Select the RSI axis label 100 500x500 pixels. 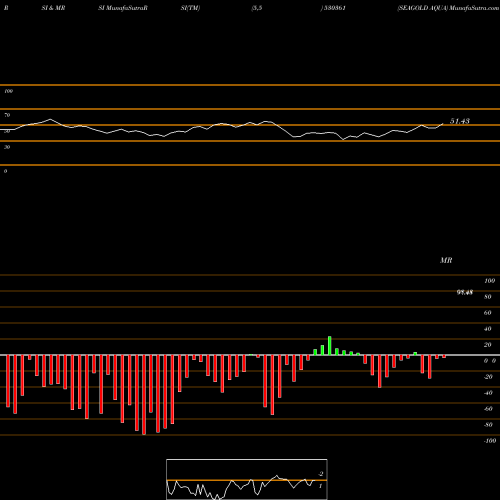(x=9, y=91)
